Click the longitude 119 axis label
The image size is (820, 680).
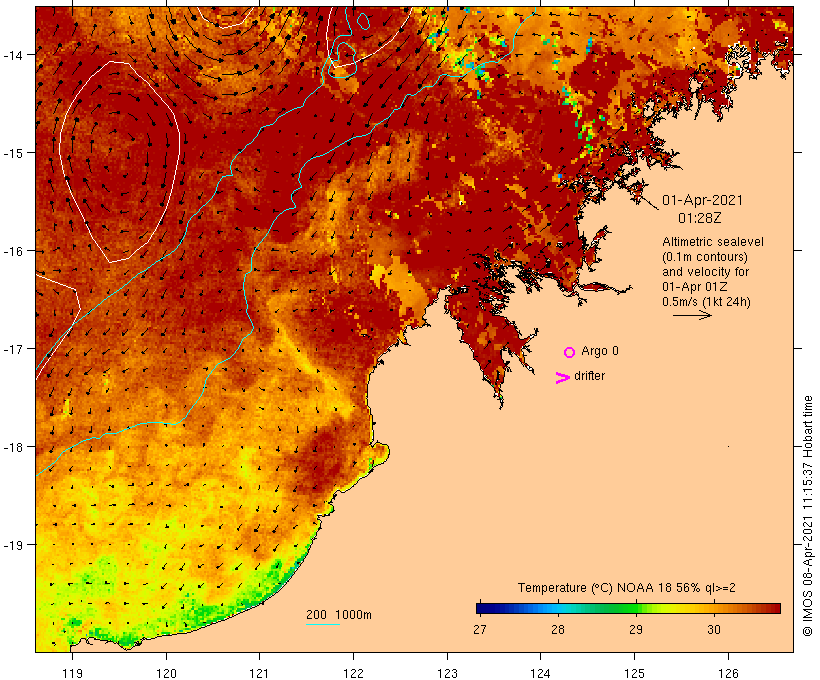pyautogui.click(x=72, y=673)
